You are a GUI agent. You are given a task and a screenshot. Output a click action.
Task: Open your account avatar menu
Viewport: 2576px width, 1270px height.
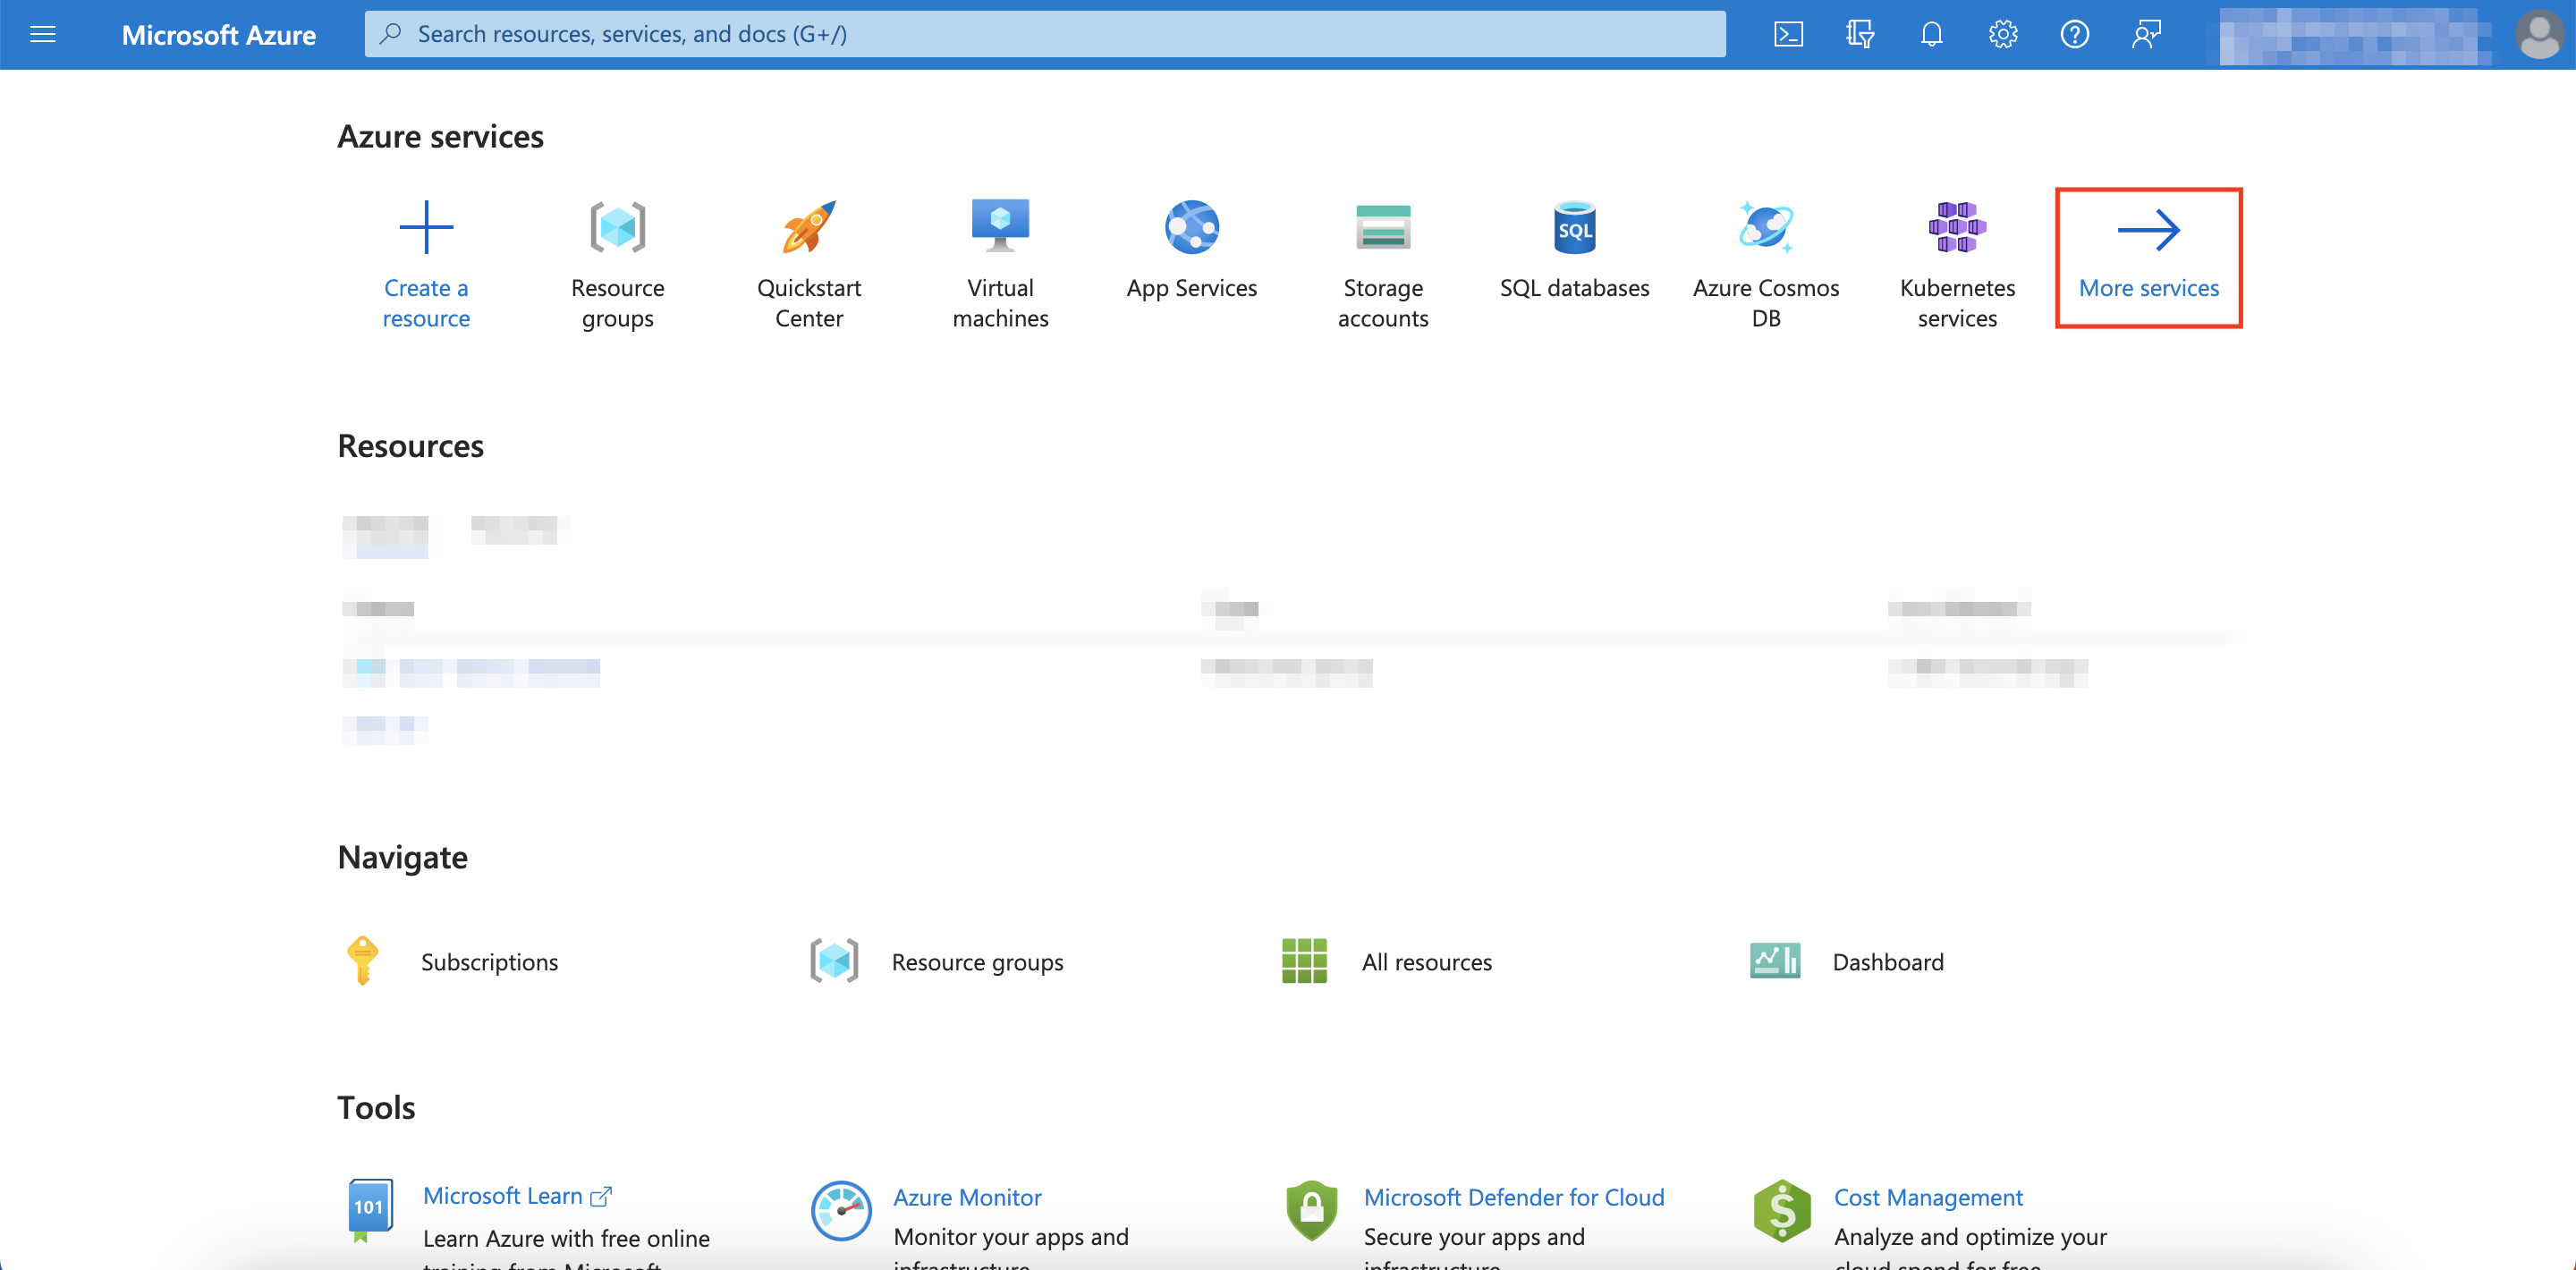(x=2539, y=33)
